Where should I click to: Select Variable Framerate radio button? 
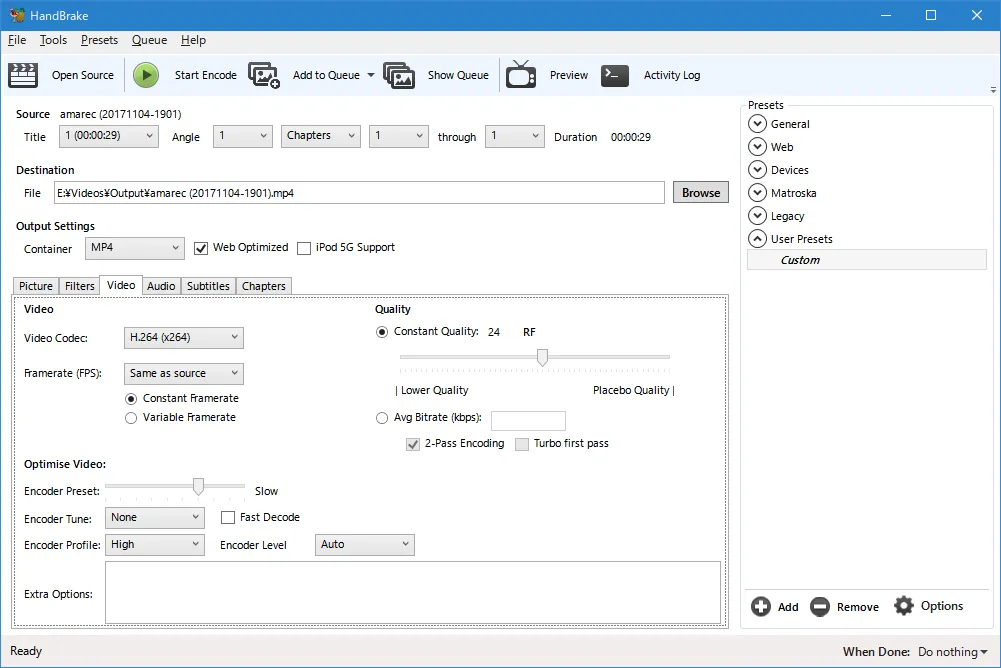click(131, 418)
